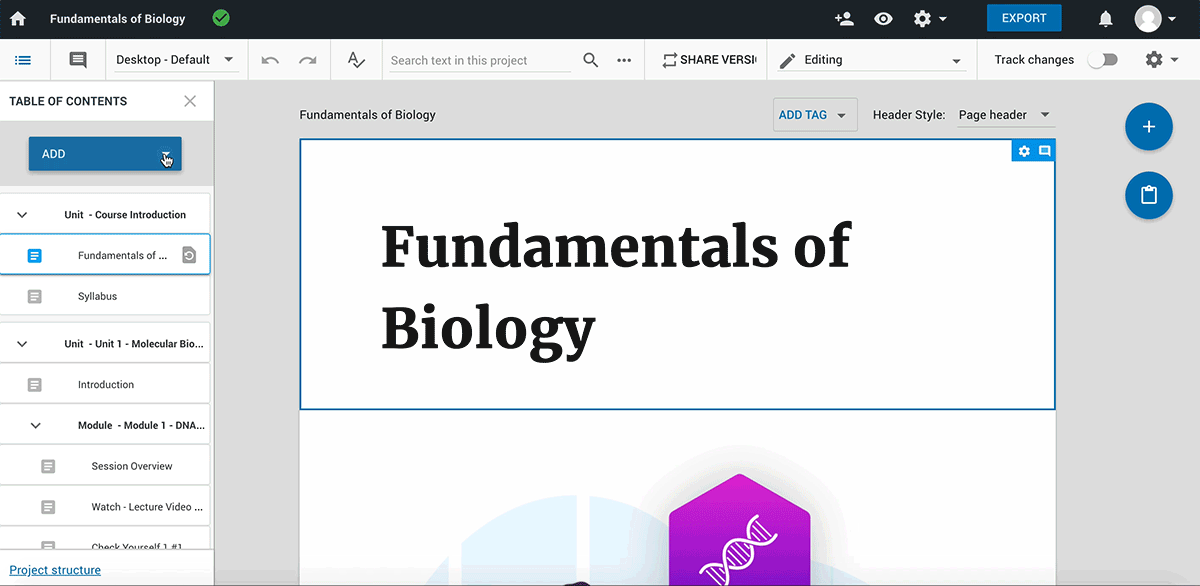Click the DNA hexagon illustration
Screen dimensions: 1200x586
point(739,530)
